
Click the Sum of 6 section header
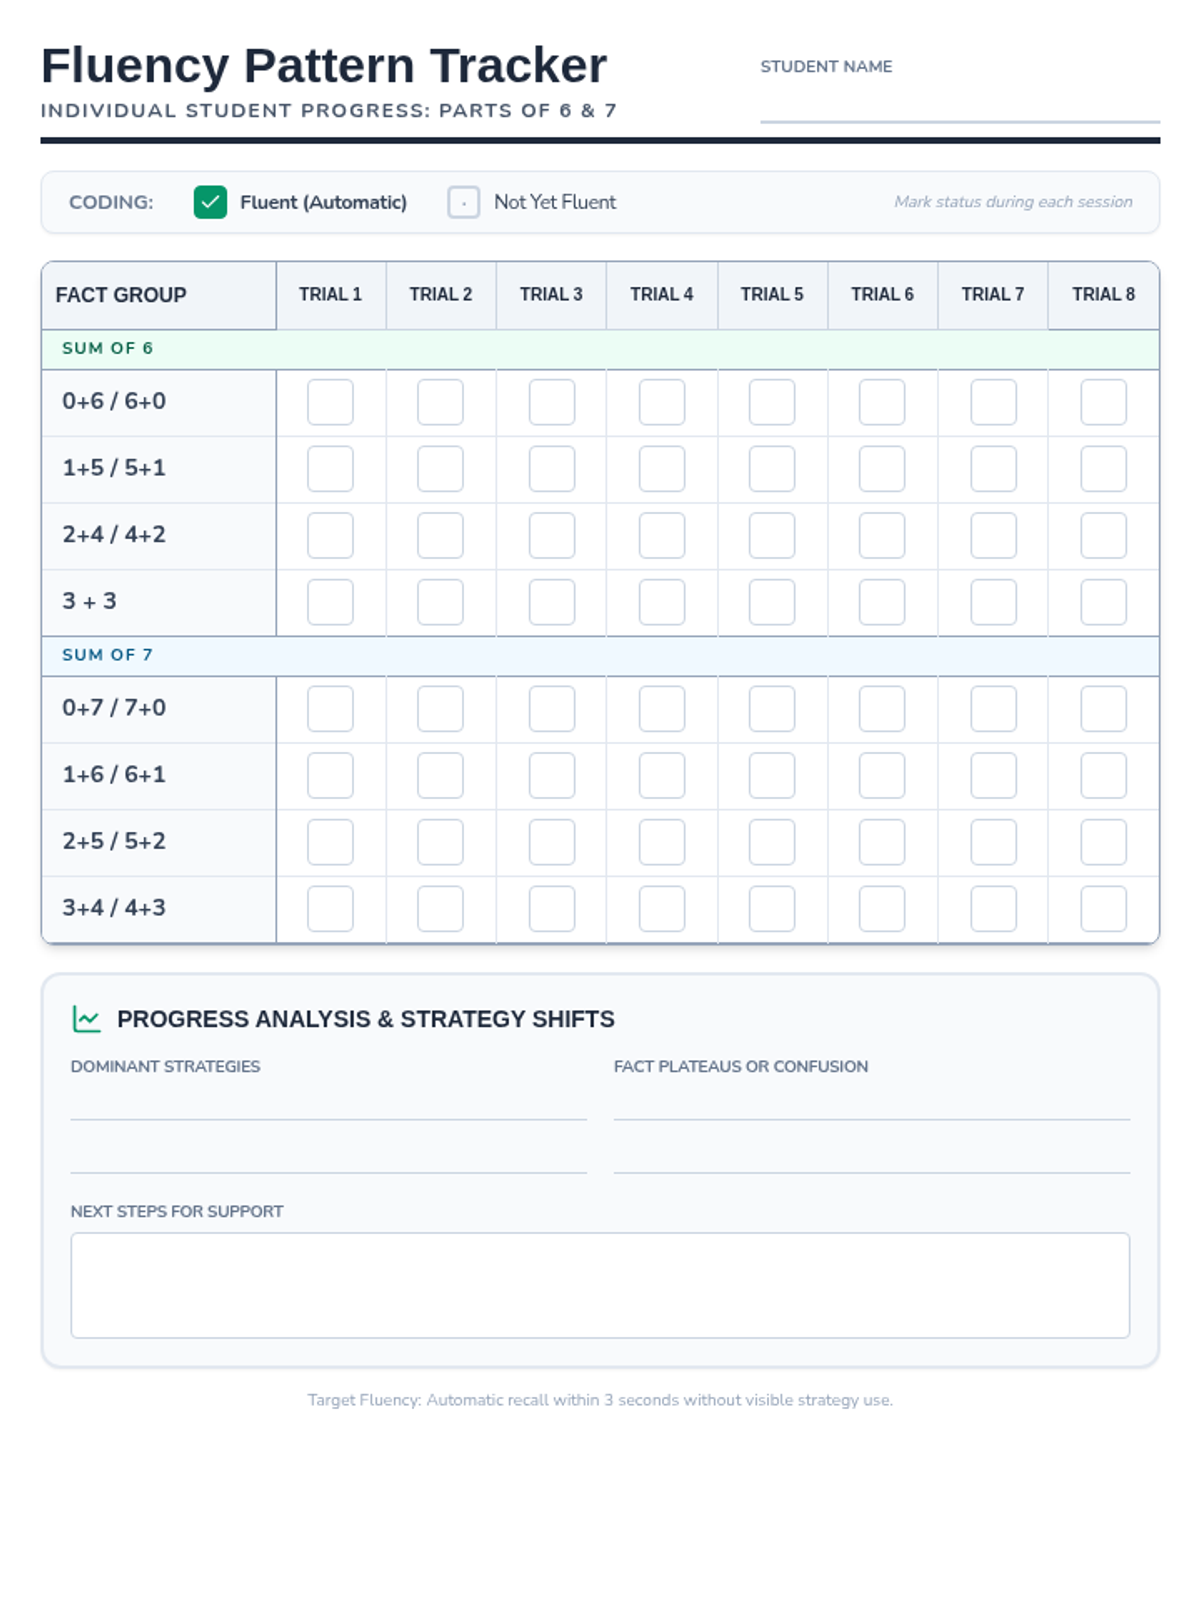tap(108, 349)
